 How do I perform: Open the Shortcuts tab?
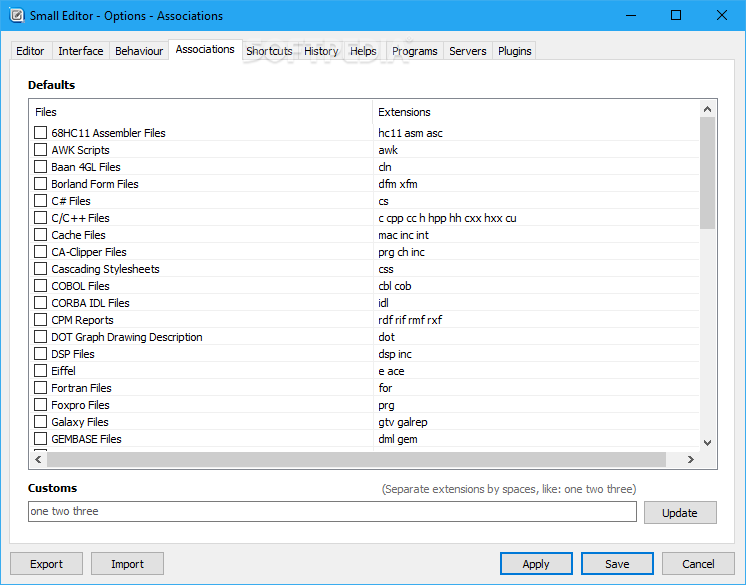[269, 51]
